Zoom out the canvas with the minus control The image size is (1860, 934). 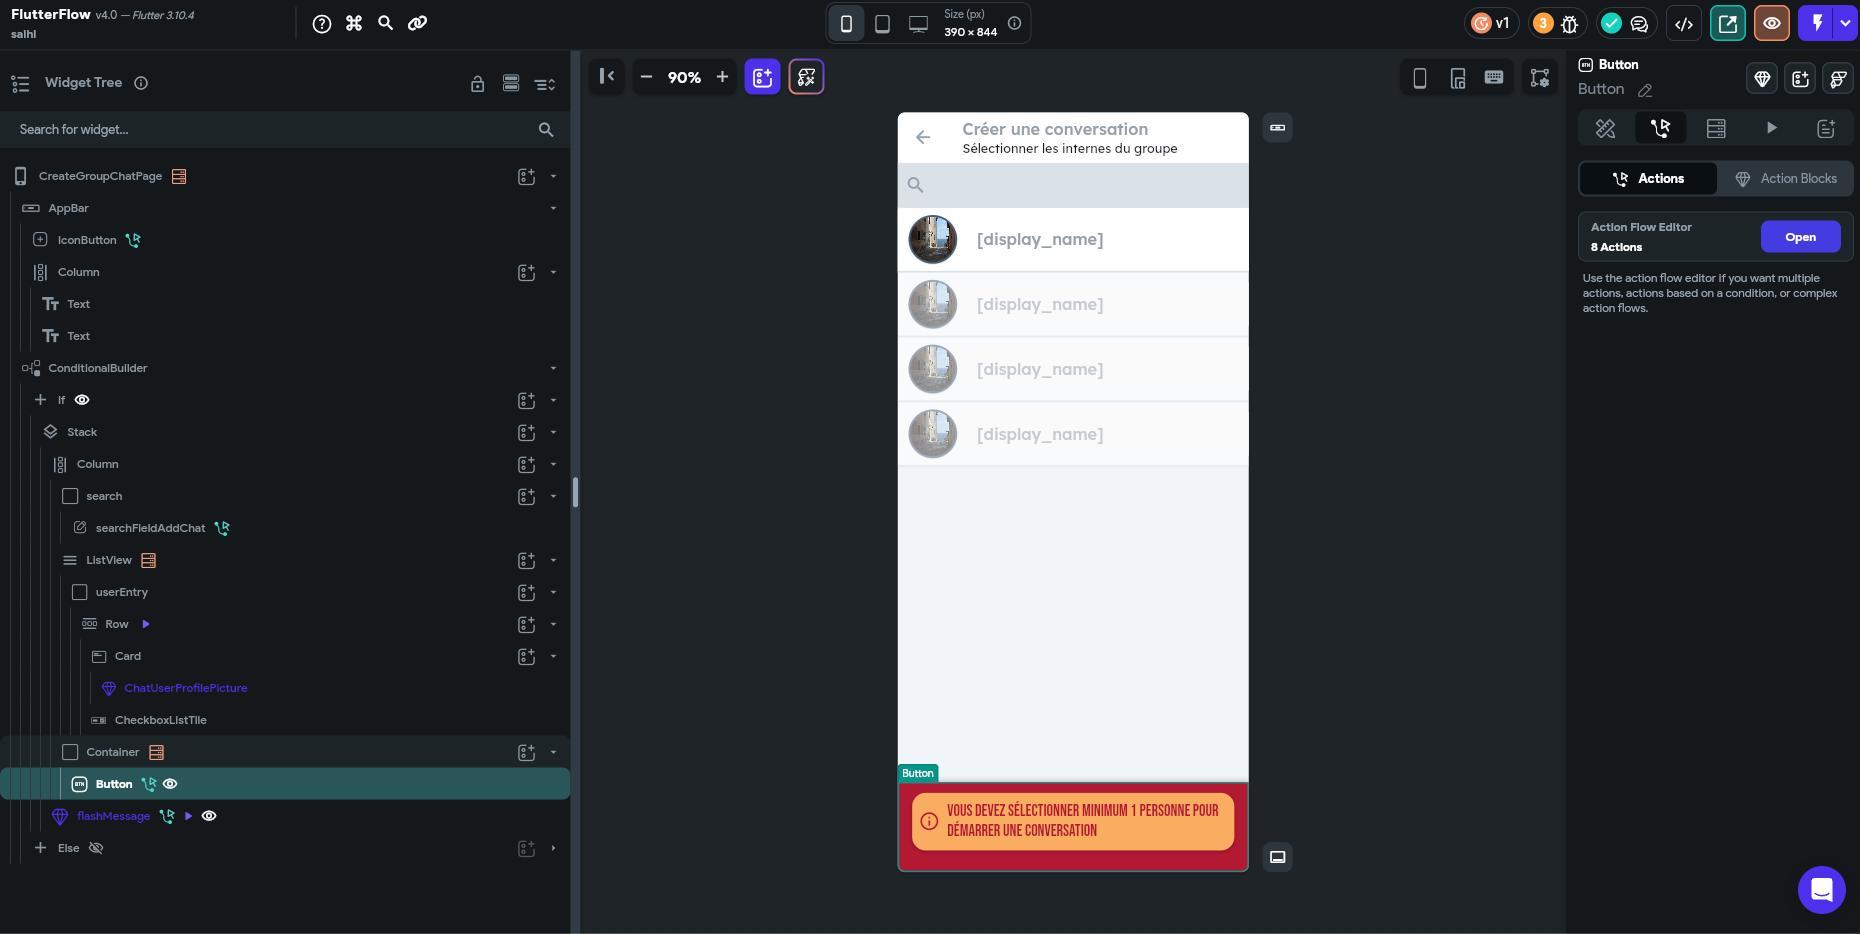click(x=646, y=77)
